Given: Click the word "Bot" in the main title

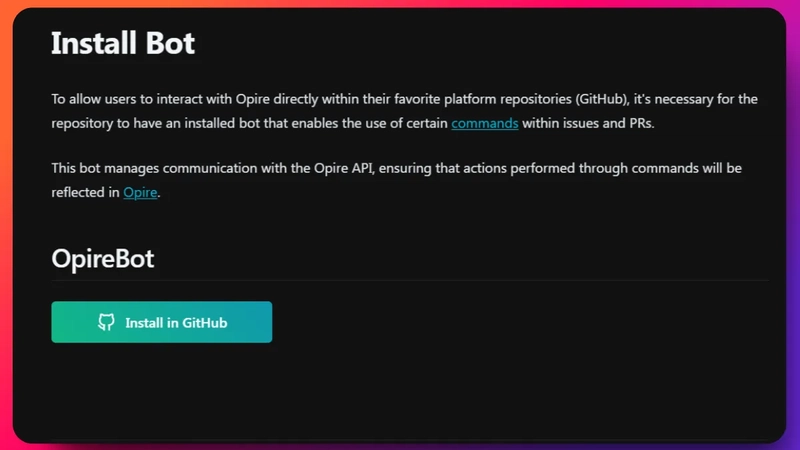Looking at the screenshot, I should (170, 43).
